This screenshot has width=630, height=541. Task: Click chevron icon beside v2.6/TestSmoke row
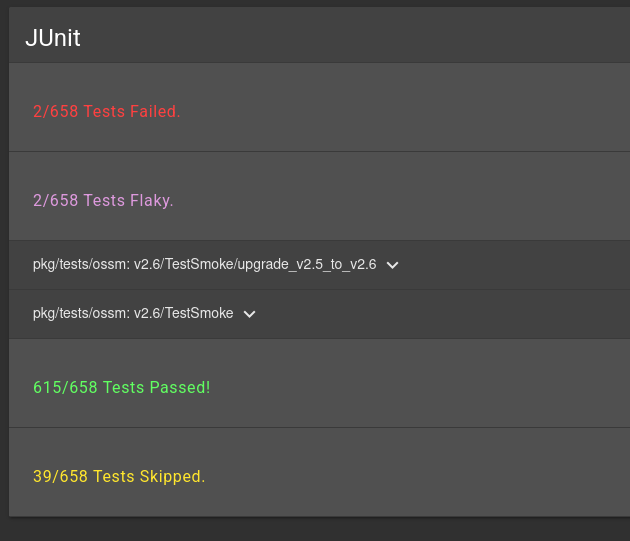tap(250, 314)
